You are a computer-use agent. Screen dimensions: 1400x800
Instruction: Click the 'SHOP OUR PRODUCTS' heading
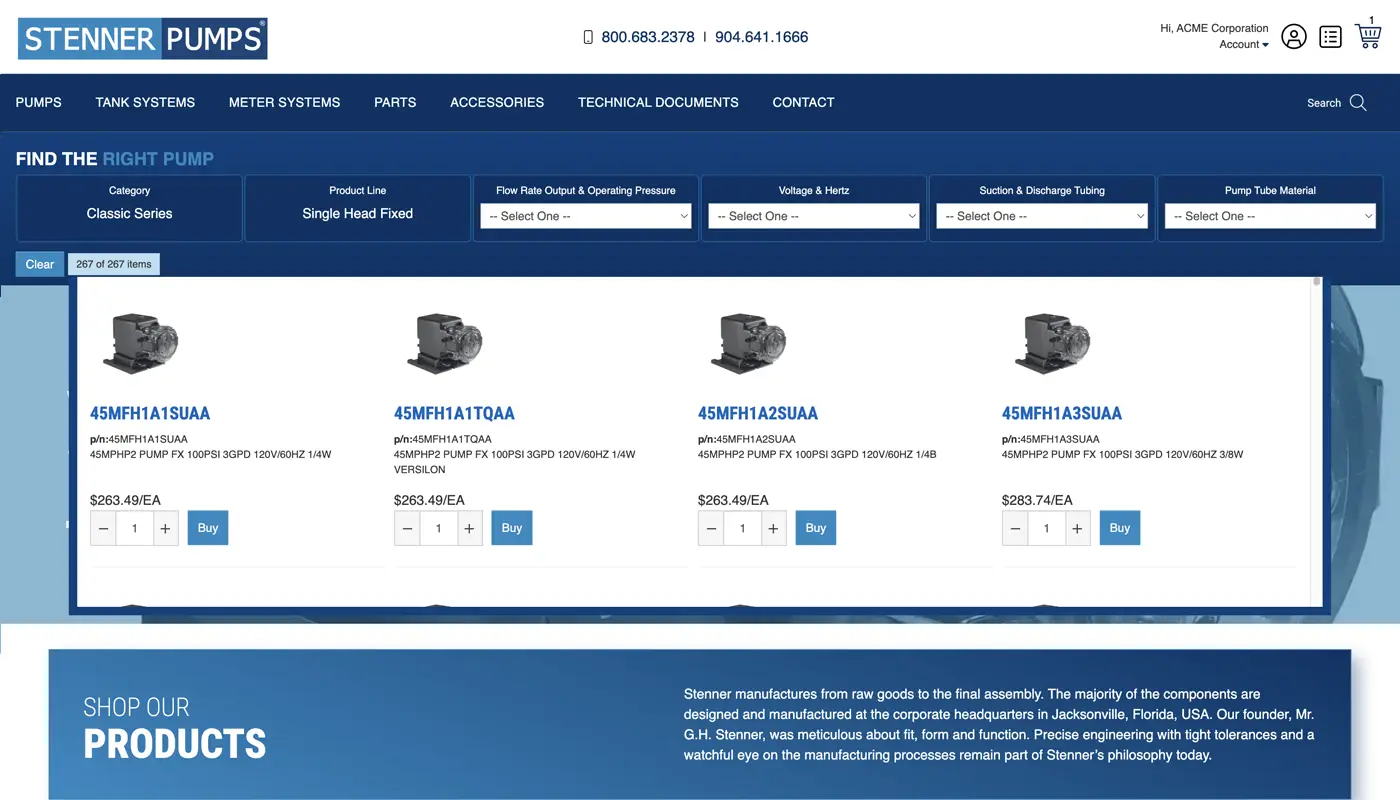tap(175, 728)
